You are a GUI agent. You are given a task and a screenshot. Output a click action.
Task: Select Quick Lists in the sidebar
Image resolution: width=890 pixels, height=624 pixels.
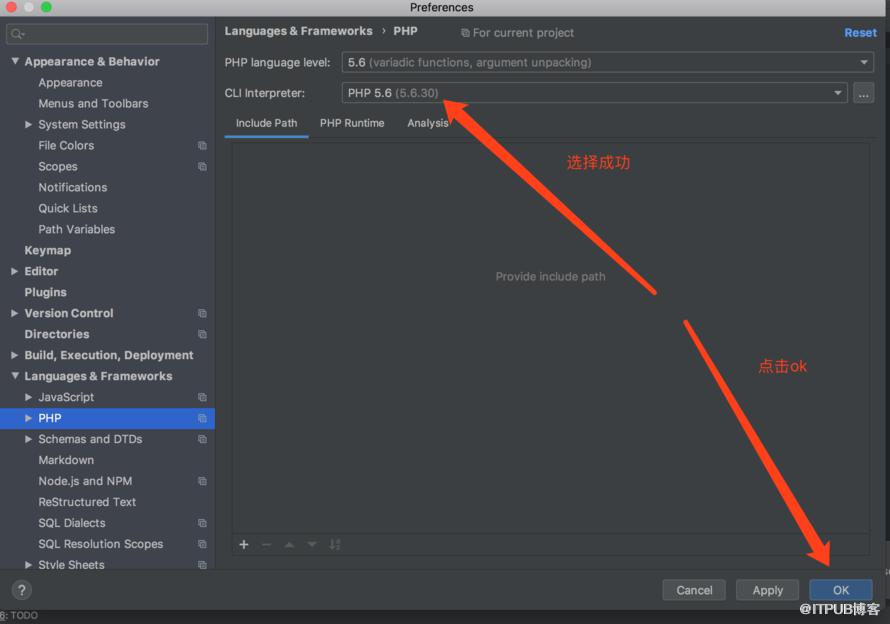click(x=68, y=208)
